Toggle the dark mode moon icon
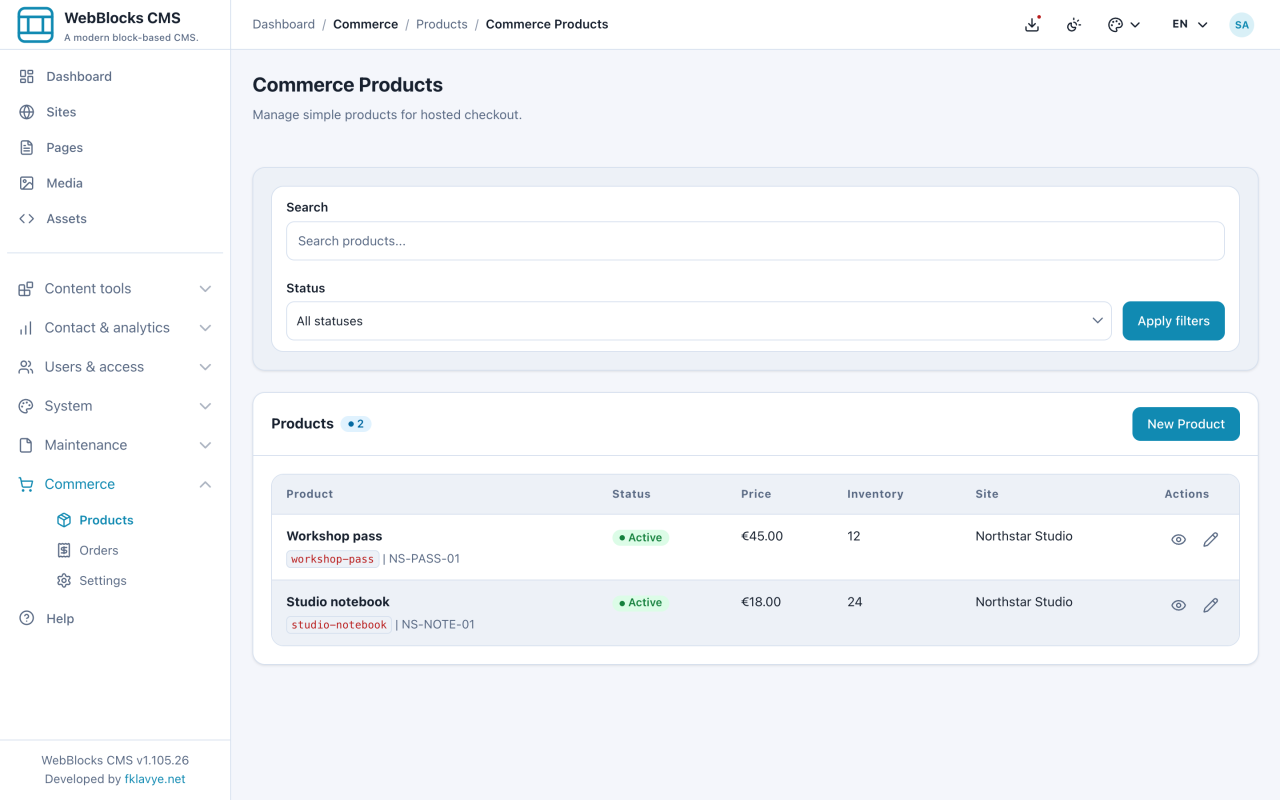The height and width of the screenshot is (800, 1280). coord(1074,25)
